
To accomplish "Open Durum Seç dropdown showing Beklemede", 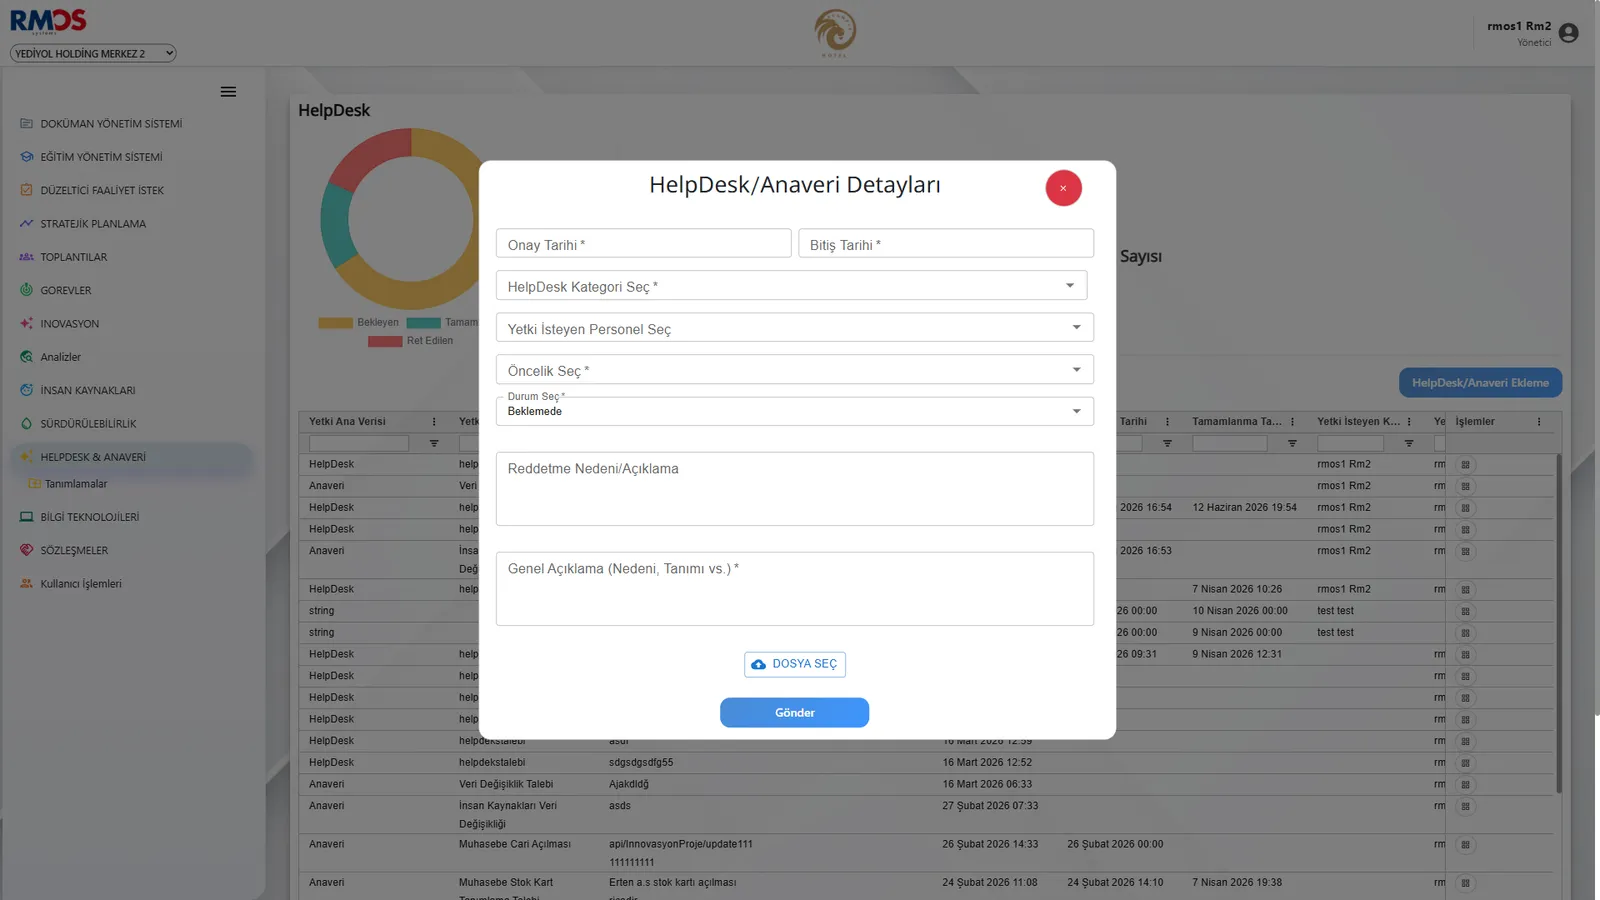I will [794, 411].
